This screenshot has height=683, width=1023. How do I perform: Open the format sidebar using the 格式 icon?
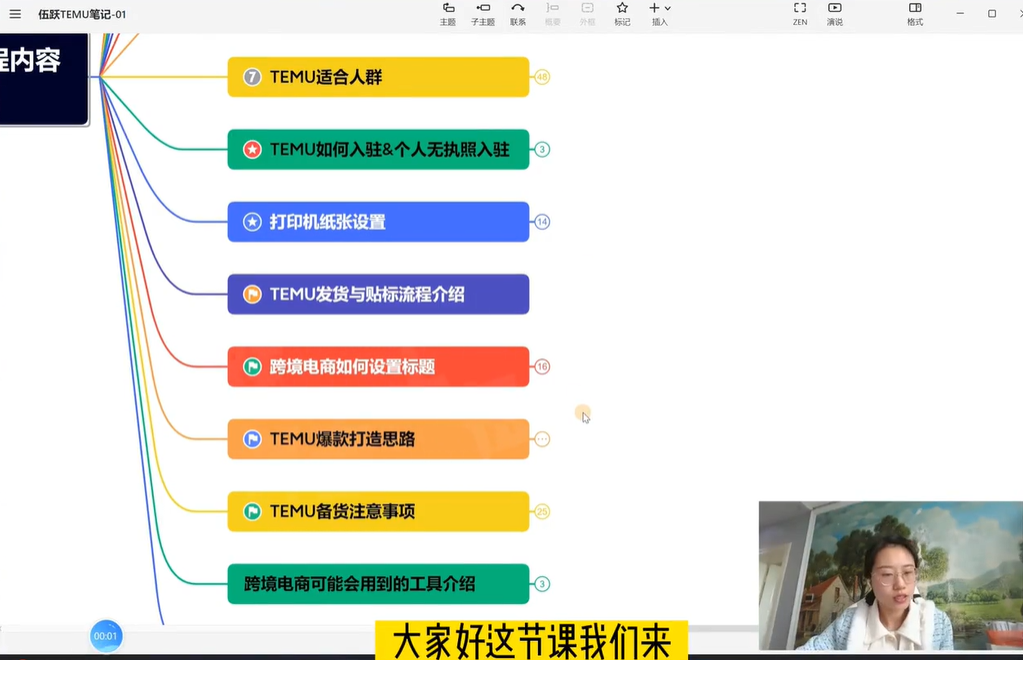914,14
